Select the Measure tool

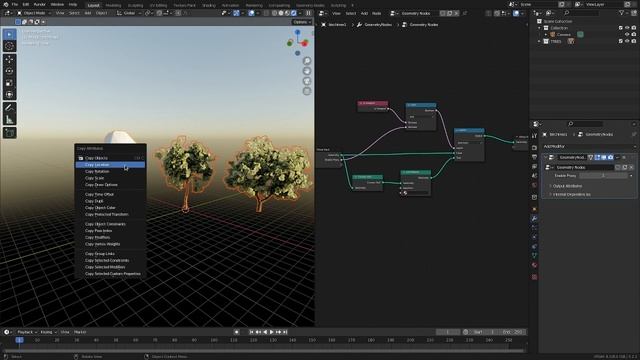click(x=9, y=119)
